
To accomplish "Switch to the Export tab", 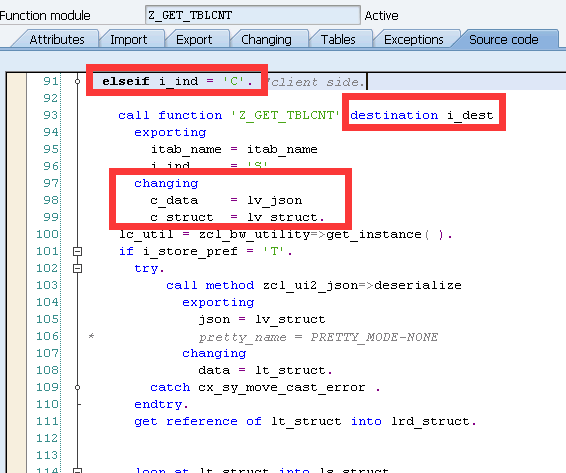I will [x=194, y=39].
